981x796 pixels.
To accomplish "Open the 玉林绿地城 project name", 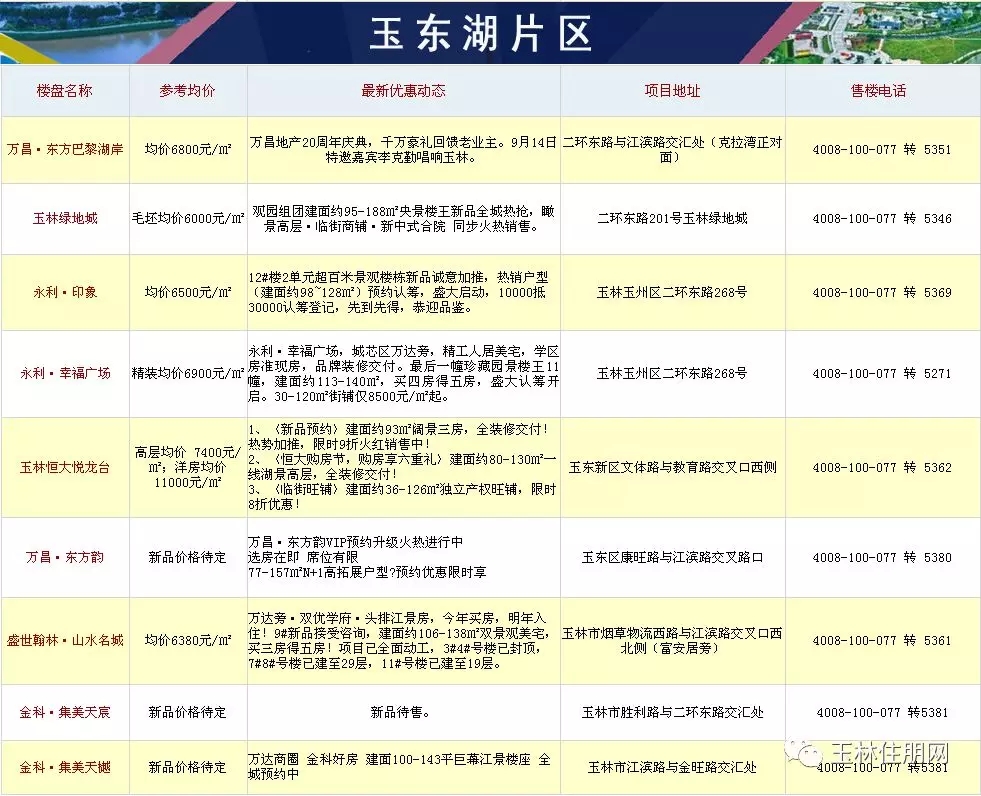I will 65,218.
